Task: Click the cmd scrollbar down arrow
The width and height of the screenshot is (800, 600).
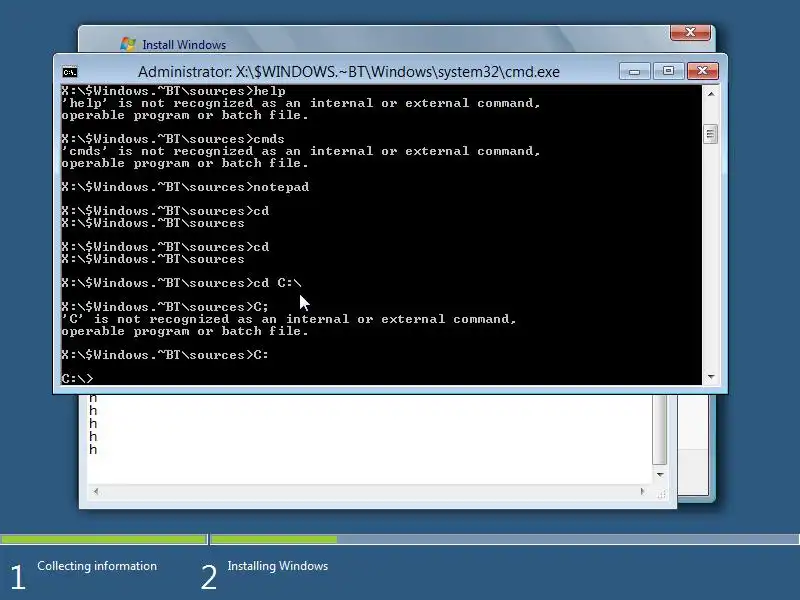Action: click(x=710, y=377)
